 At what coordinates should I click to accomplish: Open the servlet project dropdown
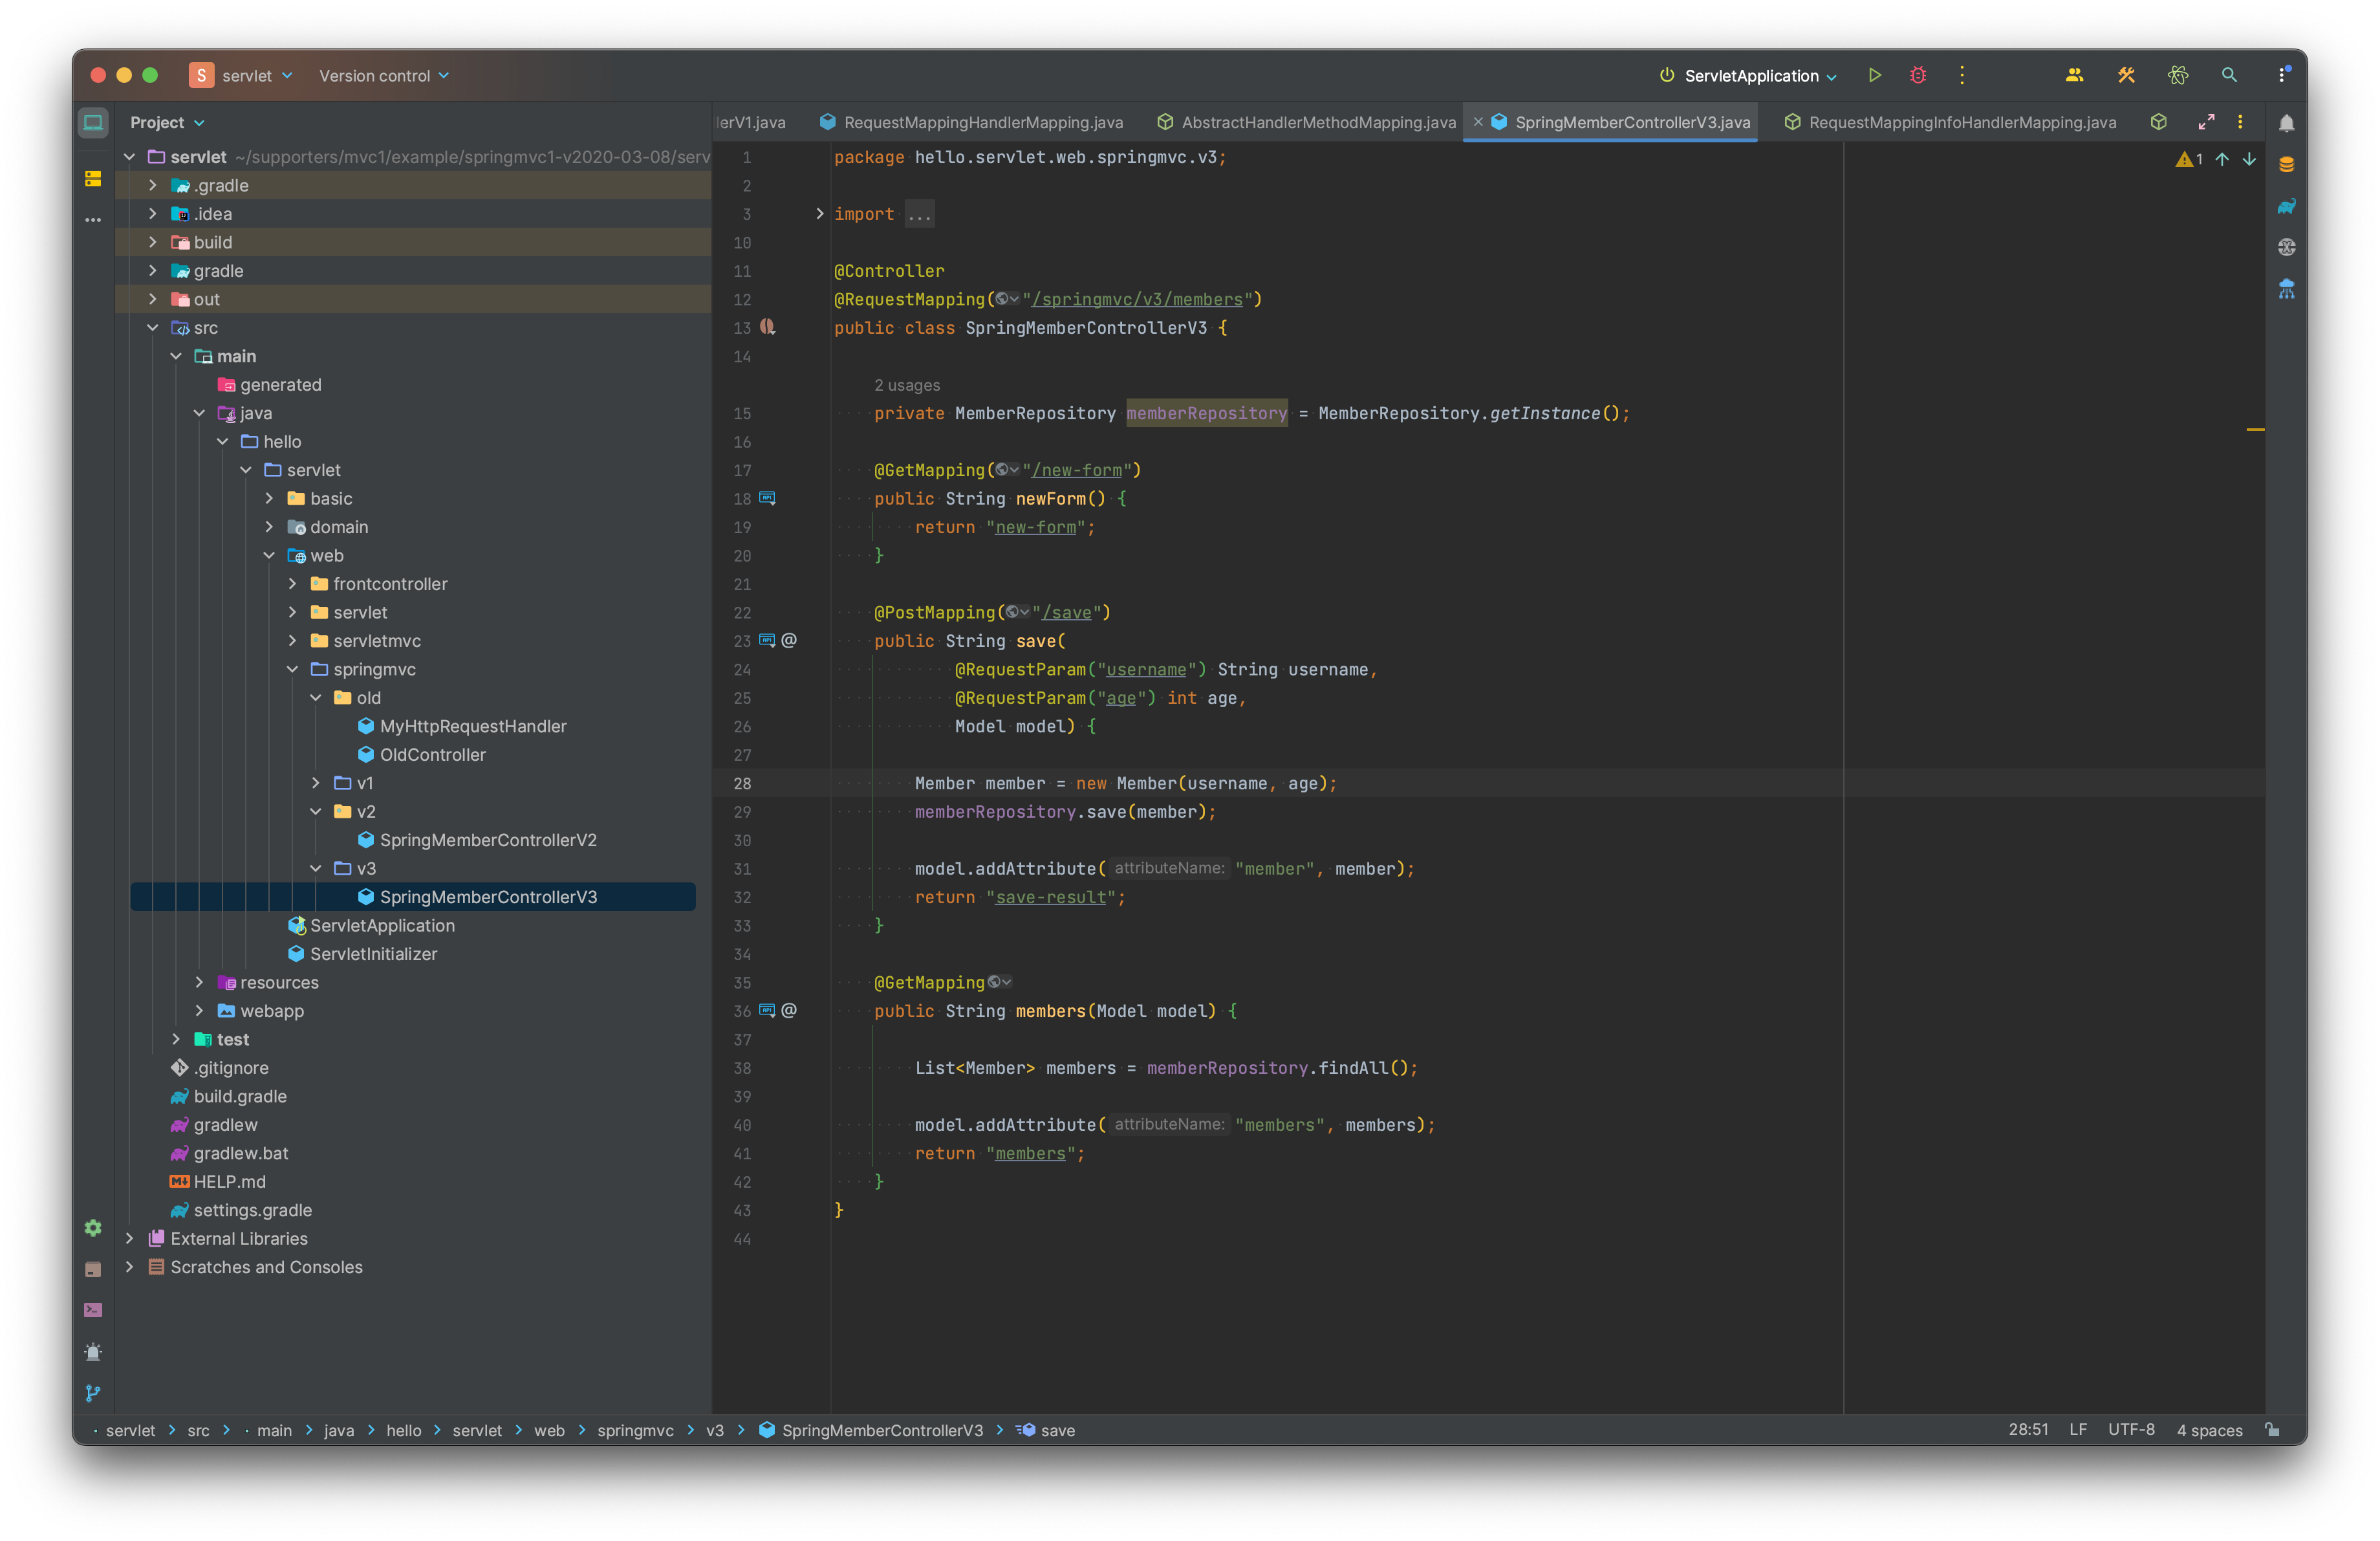242,75
